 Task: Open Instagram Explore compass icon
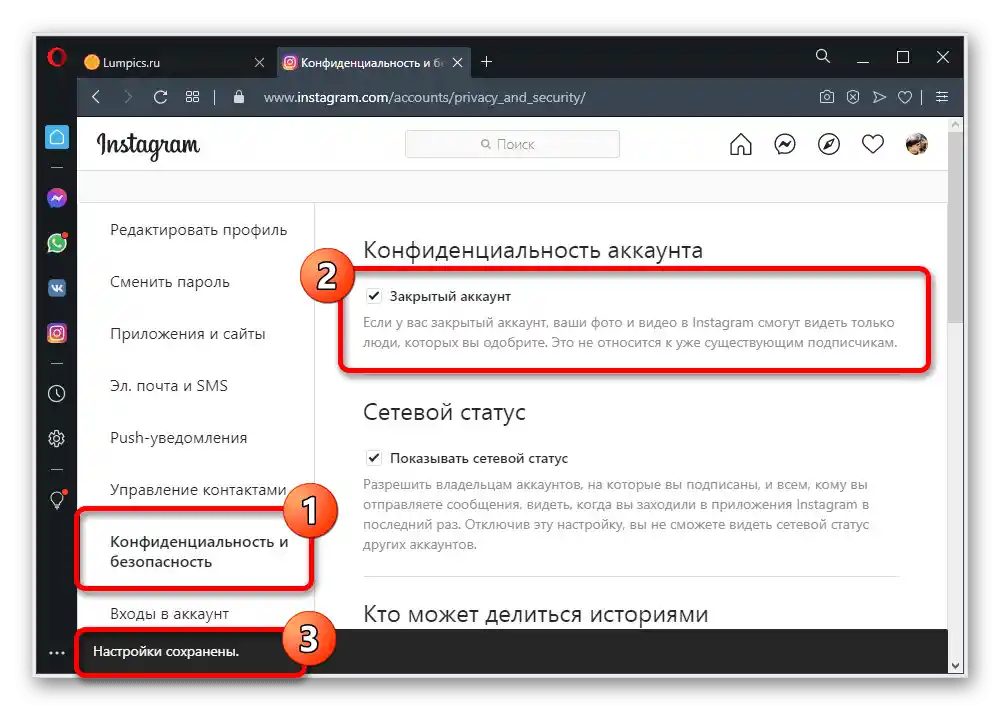pyautogui.click(x=828, y=144)
